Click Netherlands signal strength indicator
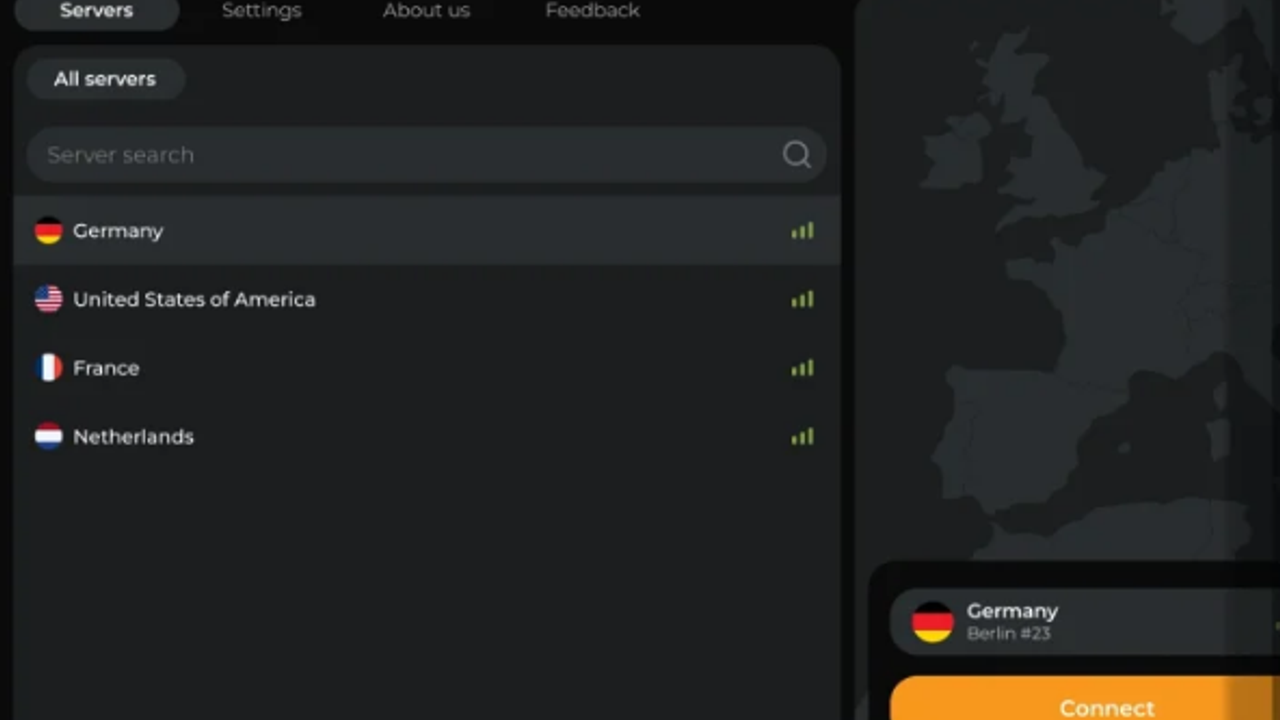 (x=802, y=436)
